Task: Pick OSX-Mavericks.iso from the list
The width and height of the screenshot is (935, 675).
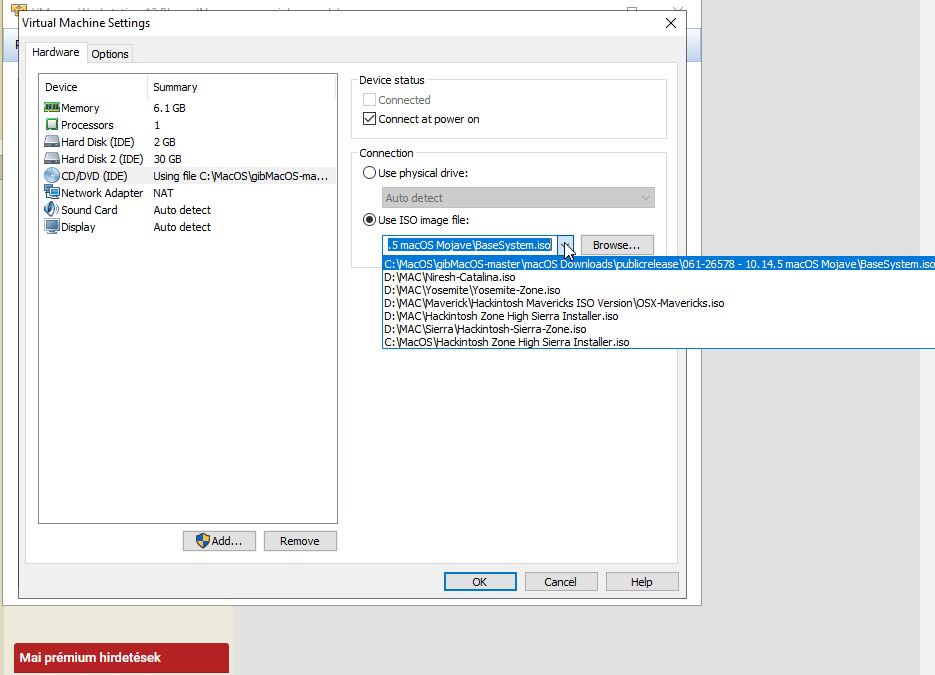Action: (x=659, y=304)
